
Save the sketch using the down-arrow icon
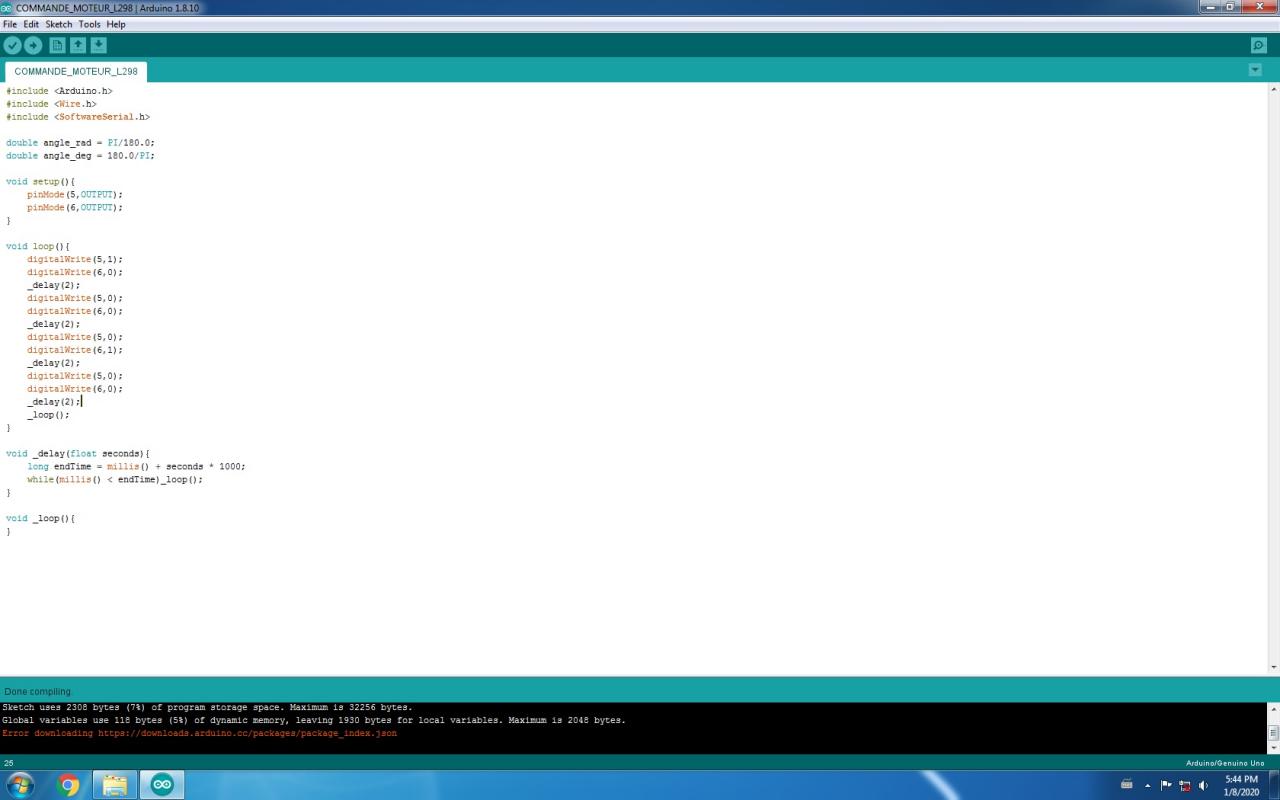coord(98,45)
